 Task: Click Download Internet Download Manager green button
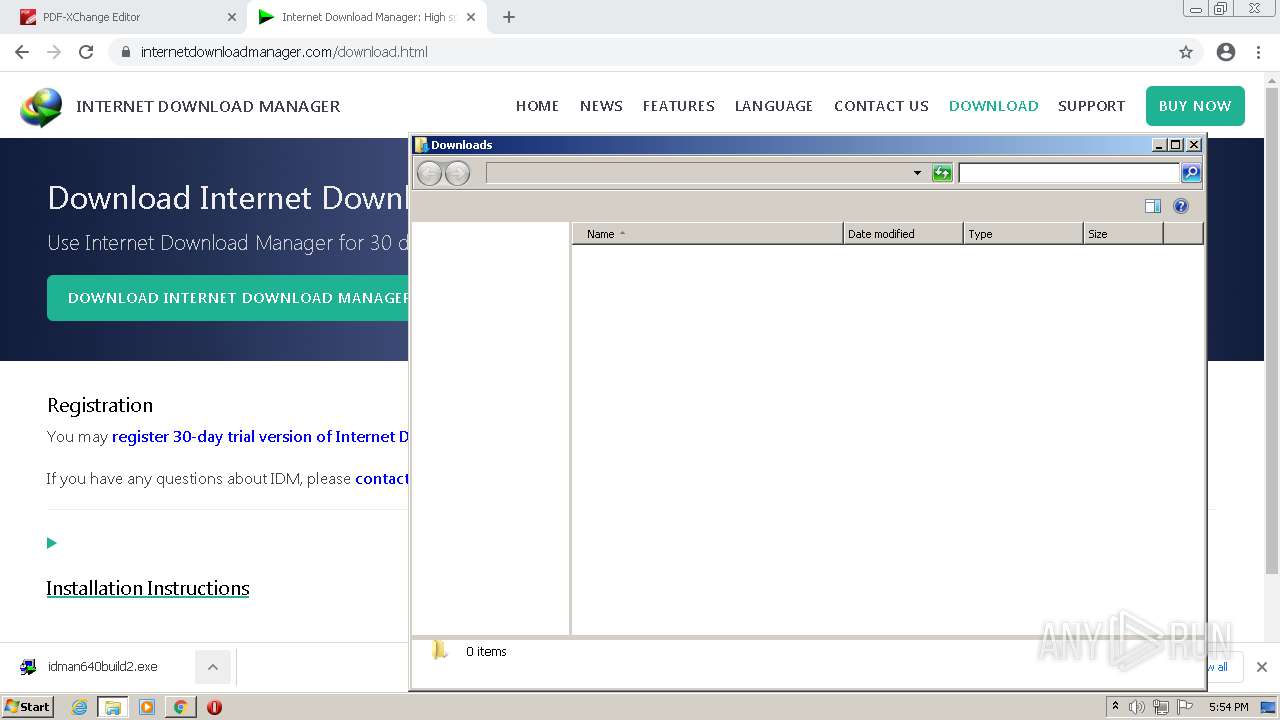(229, 298)
